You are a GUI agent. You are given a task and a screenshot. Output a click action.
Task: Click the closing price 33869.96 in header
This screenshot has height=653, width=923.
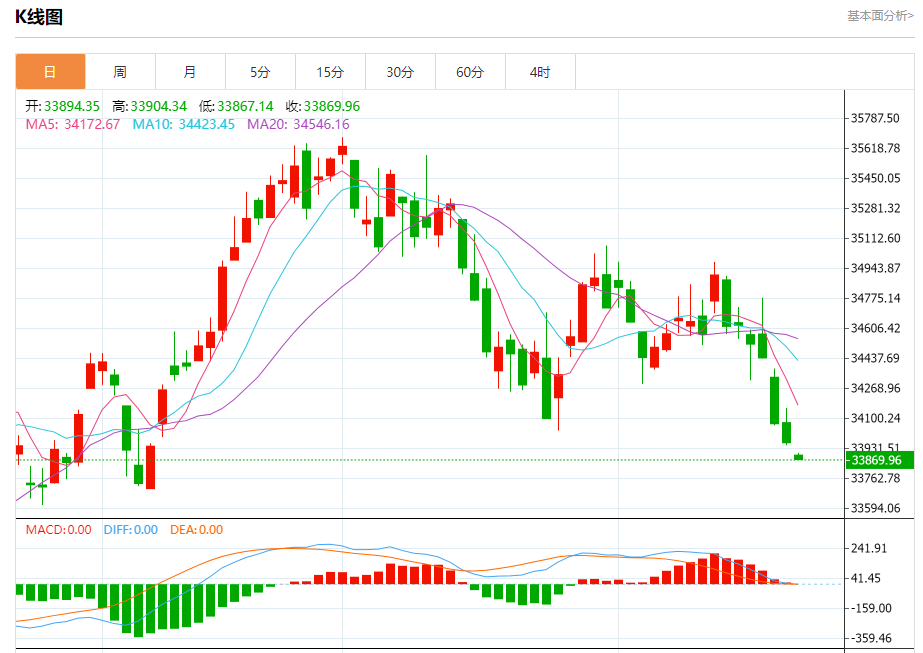331,107
